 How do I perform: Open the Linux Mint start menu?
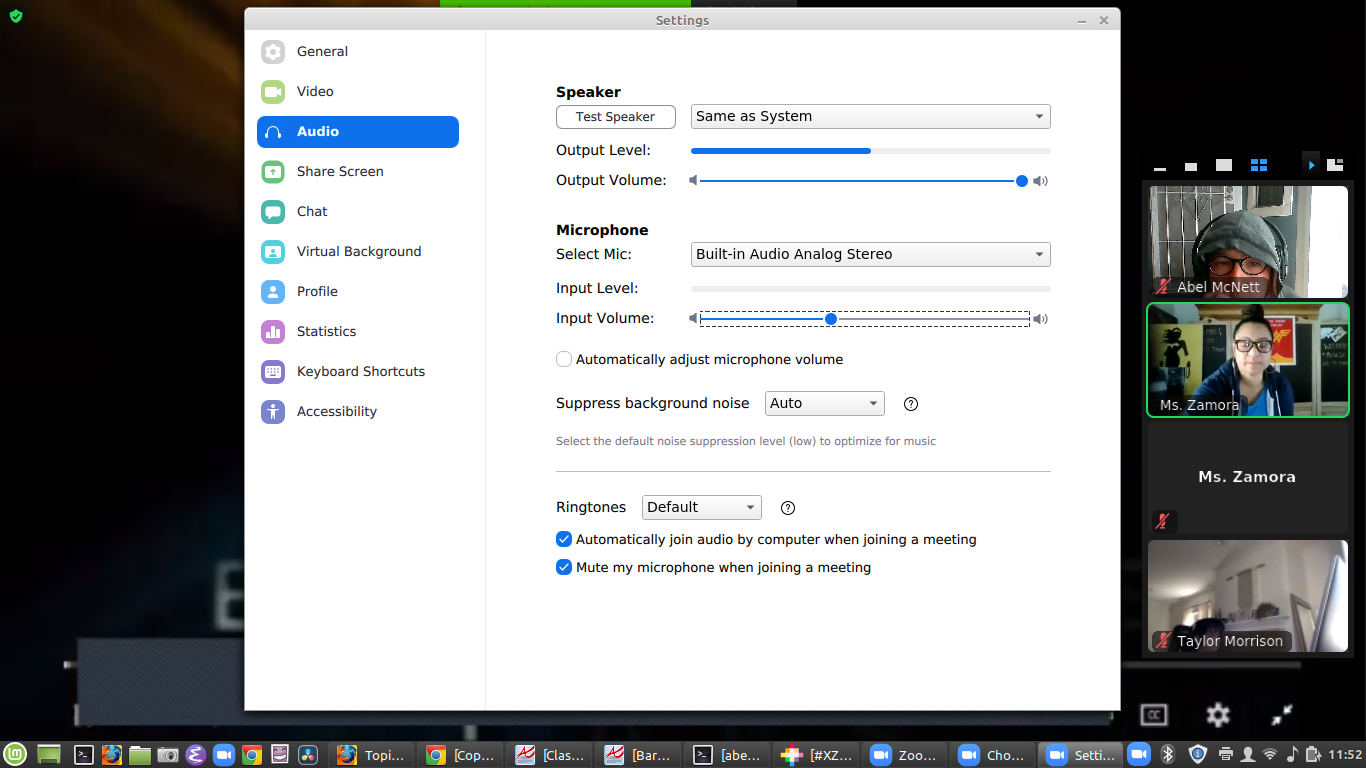15,755
